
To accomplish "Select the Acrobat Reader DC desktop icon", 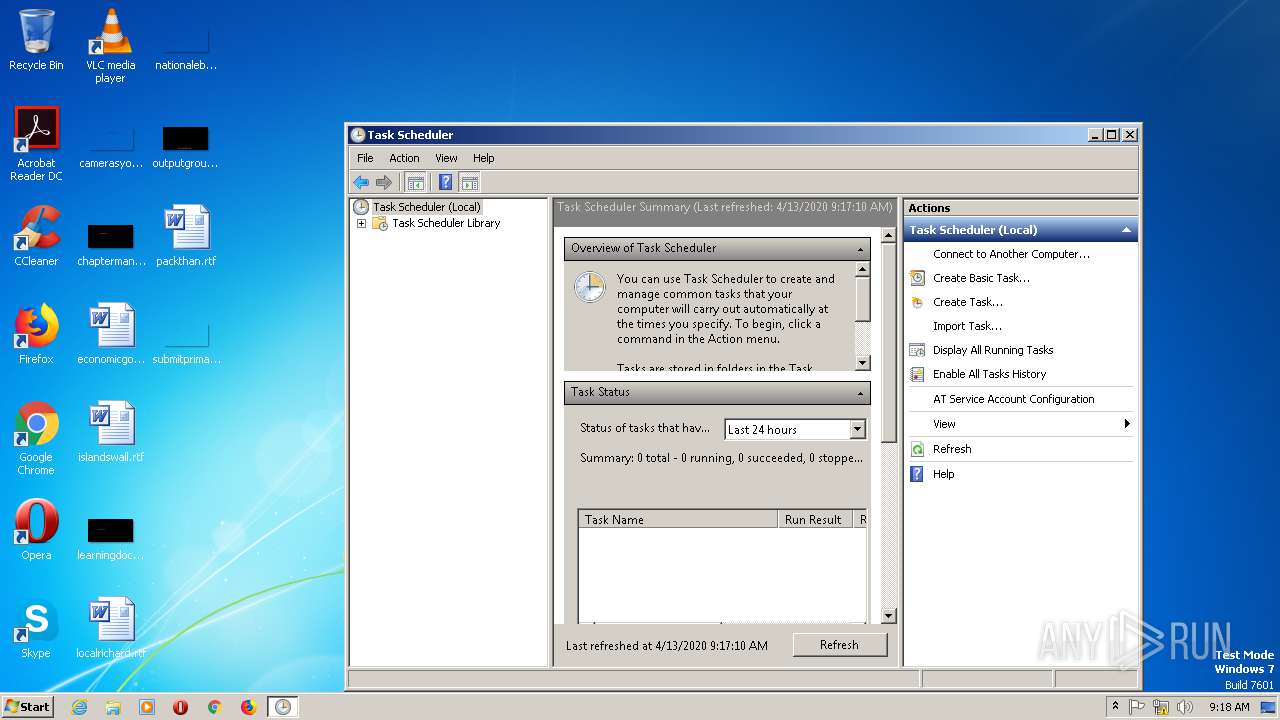I will [x=36, y=144].
